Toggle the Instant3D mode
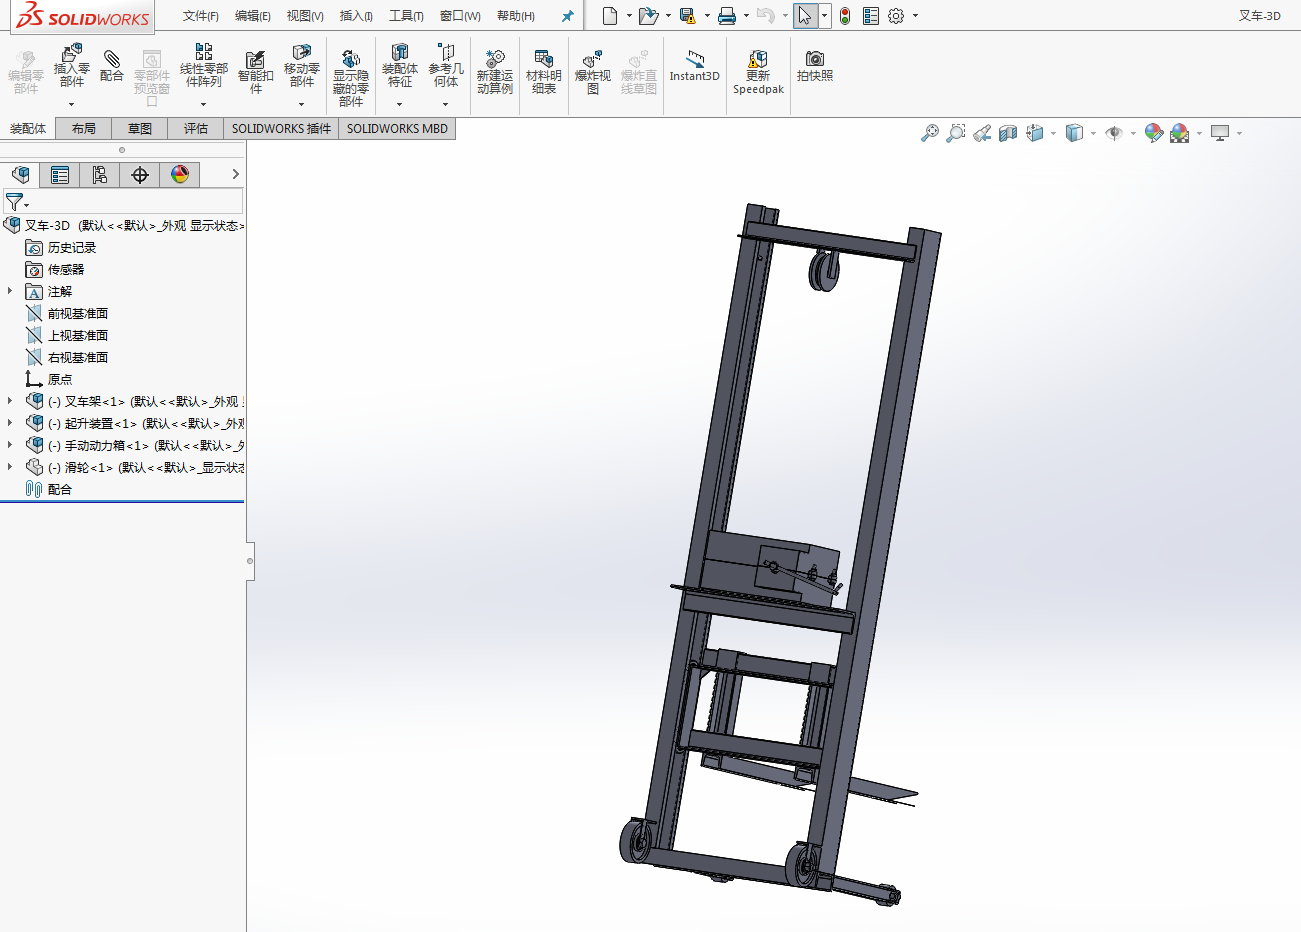 [x=694, y=60]
